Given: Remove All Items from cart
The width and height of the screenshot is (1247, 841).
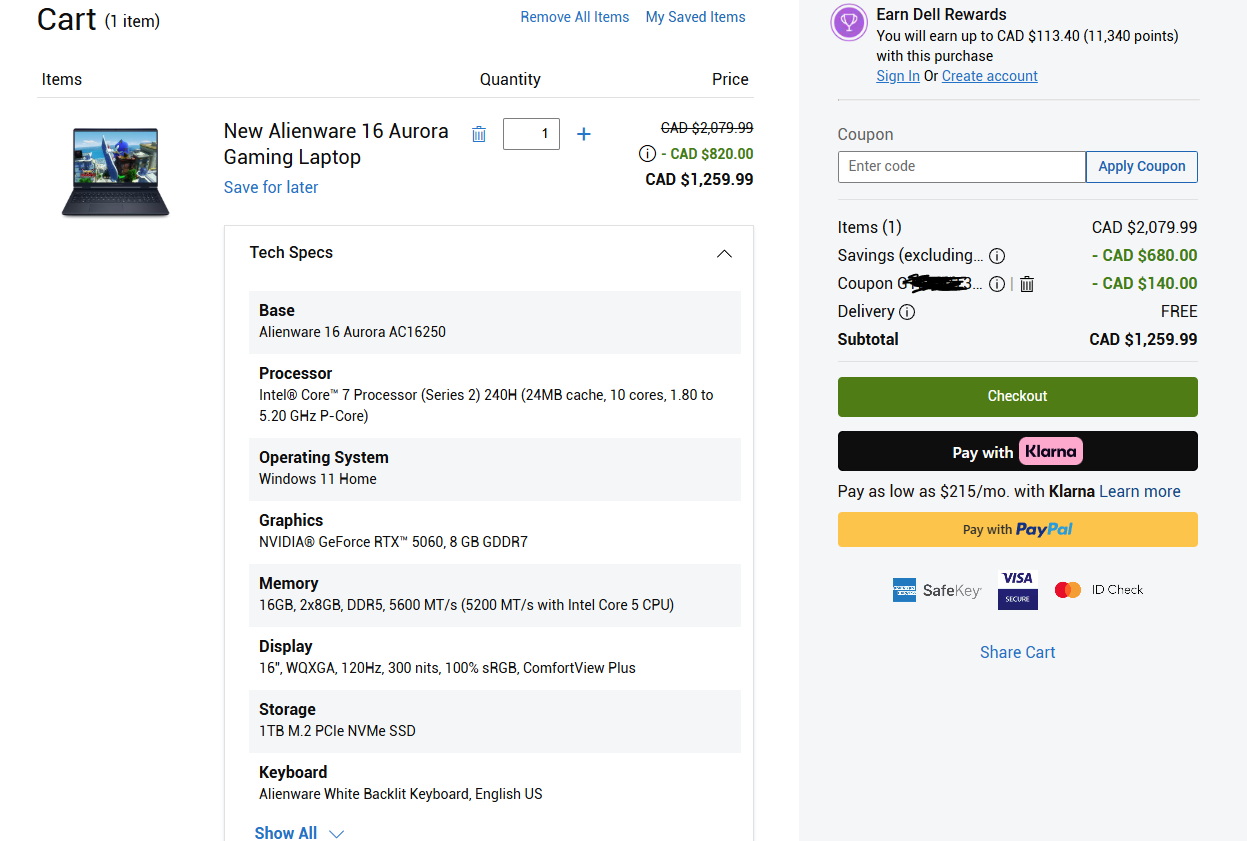Looking at the screenshot, I should (x=575, y=17).
